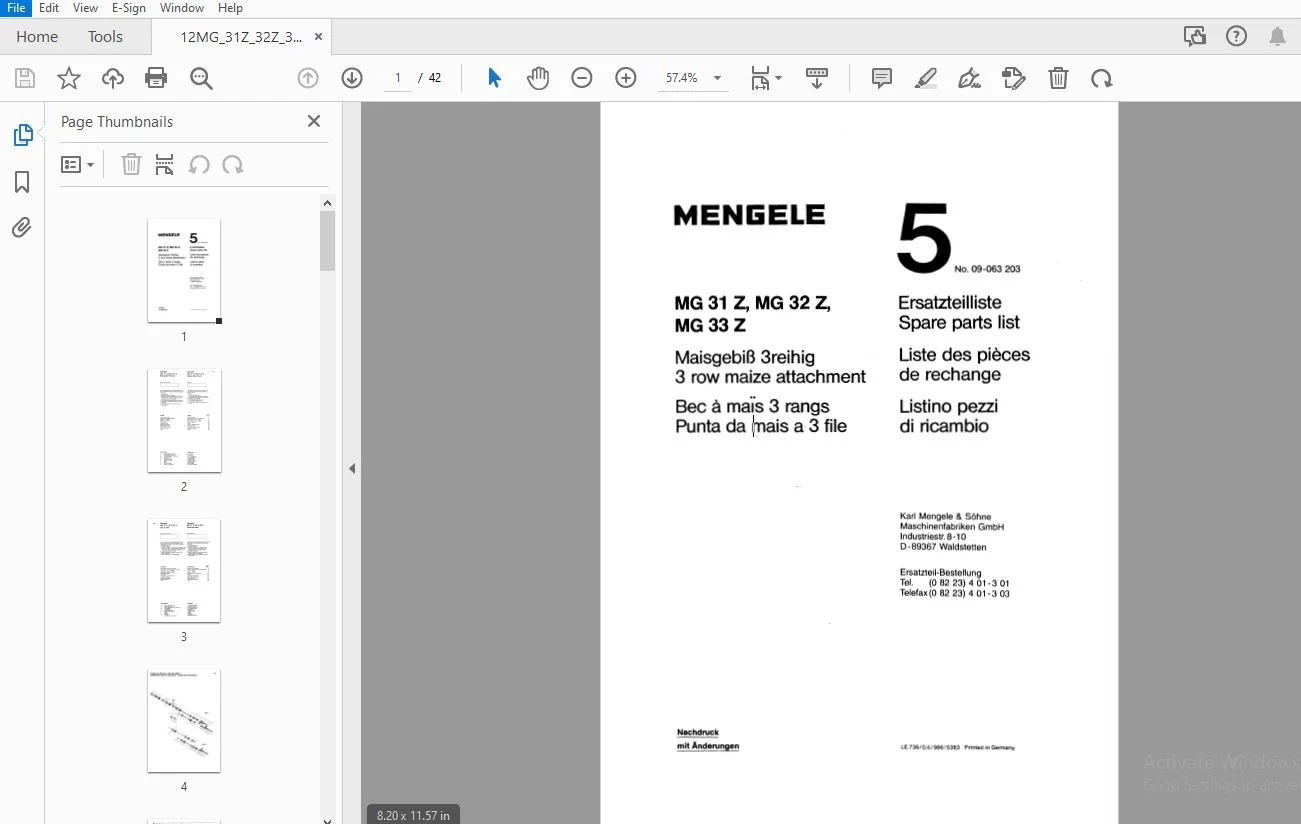Click the 'Ersatzteilliste' heading text
This screenshot has width=1301, height=824.
point(950,303)
